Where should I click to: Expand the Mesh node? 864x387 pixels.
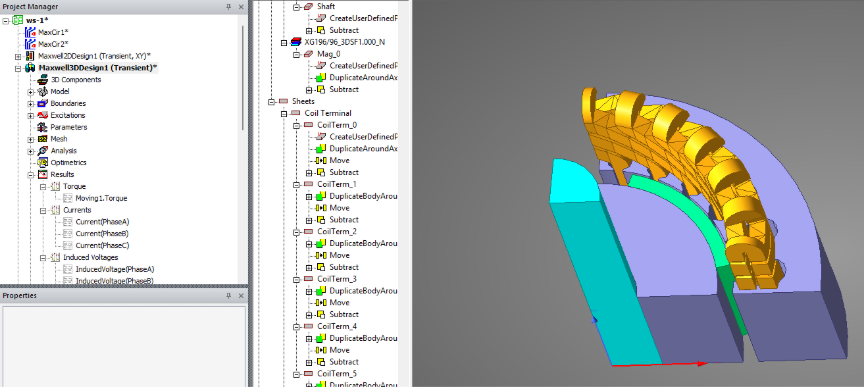(31, 139)
